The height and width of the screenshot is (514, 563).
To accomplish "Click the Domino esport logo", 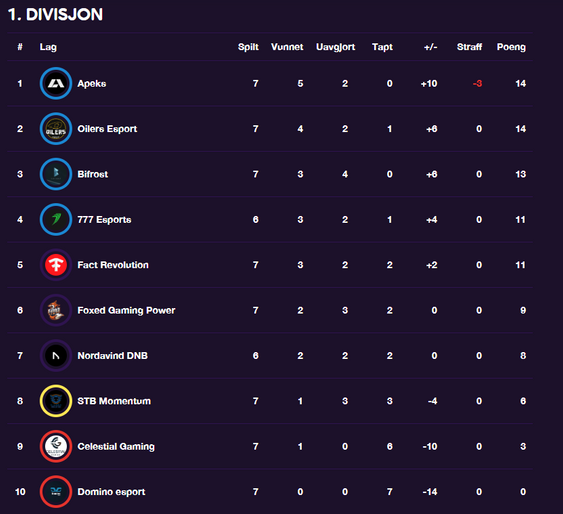I will pyautogui.click(x=56, y=492).
